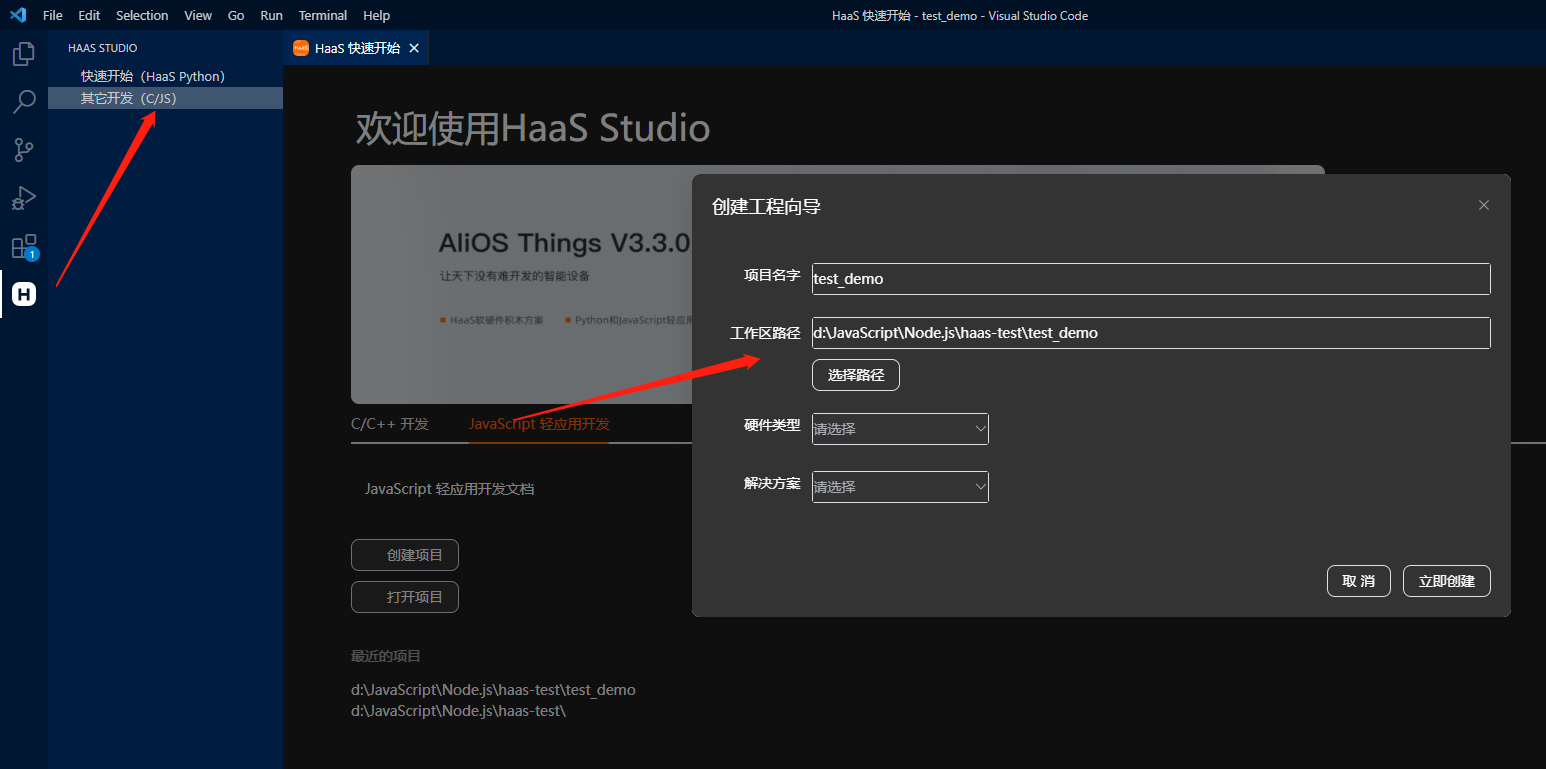Switch to the C/C++ 开发 tab
The image size is (1546, 769).
tap(390, 424)
